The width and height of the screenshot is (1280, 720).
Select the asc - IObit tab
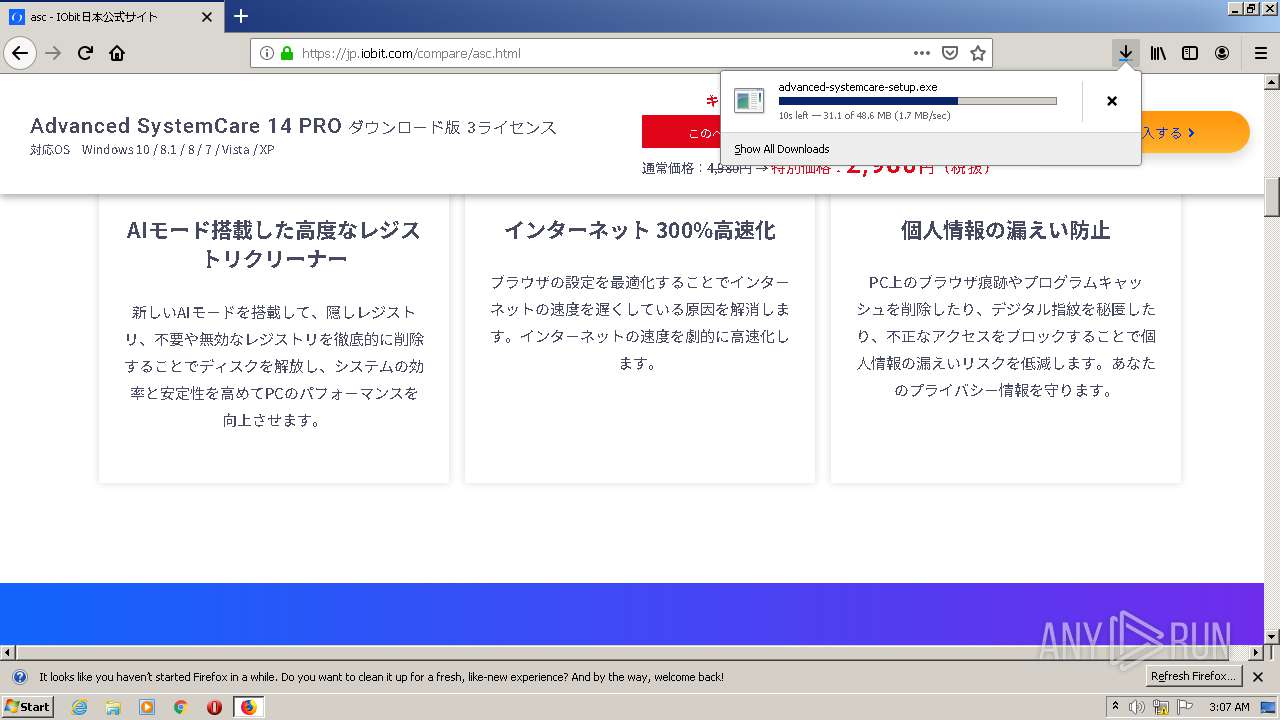point(111,17)
